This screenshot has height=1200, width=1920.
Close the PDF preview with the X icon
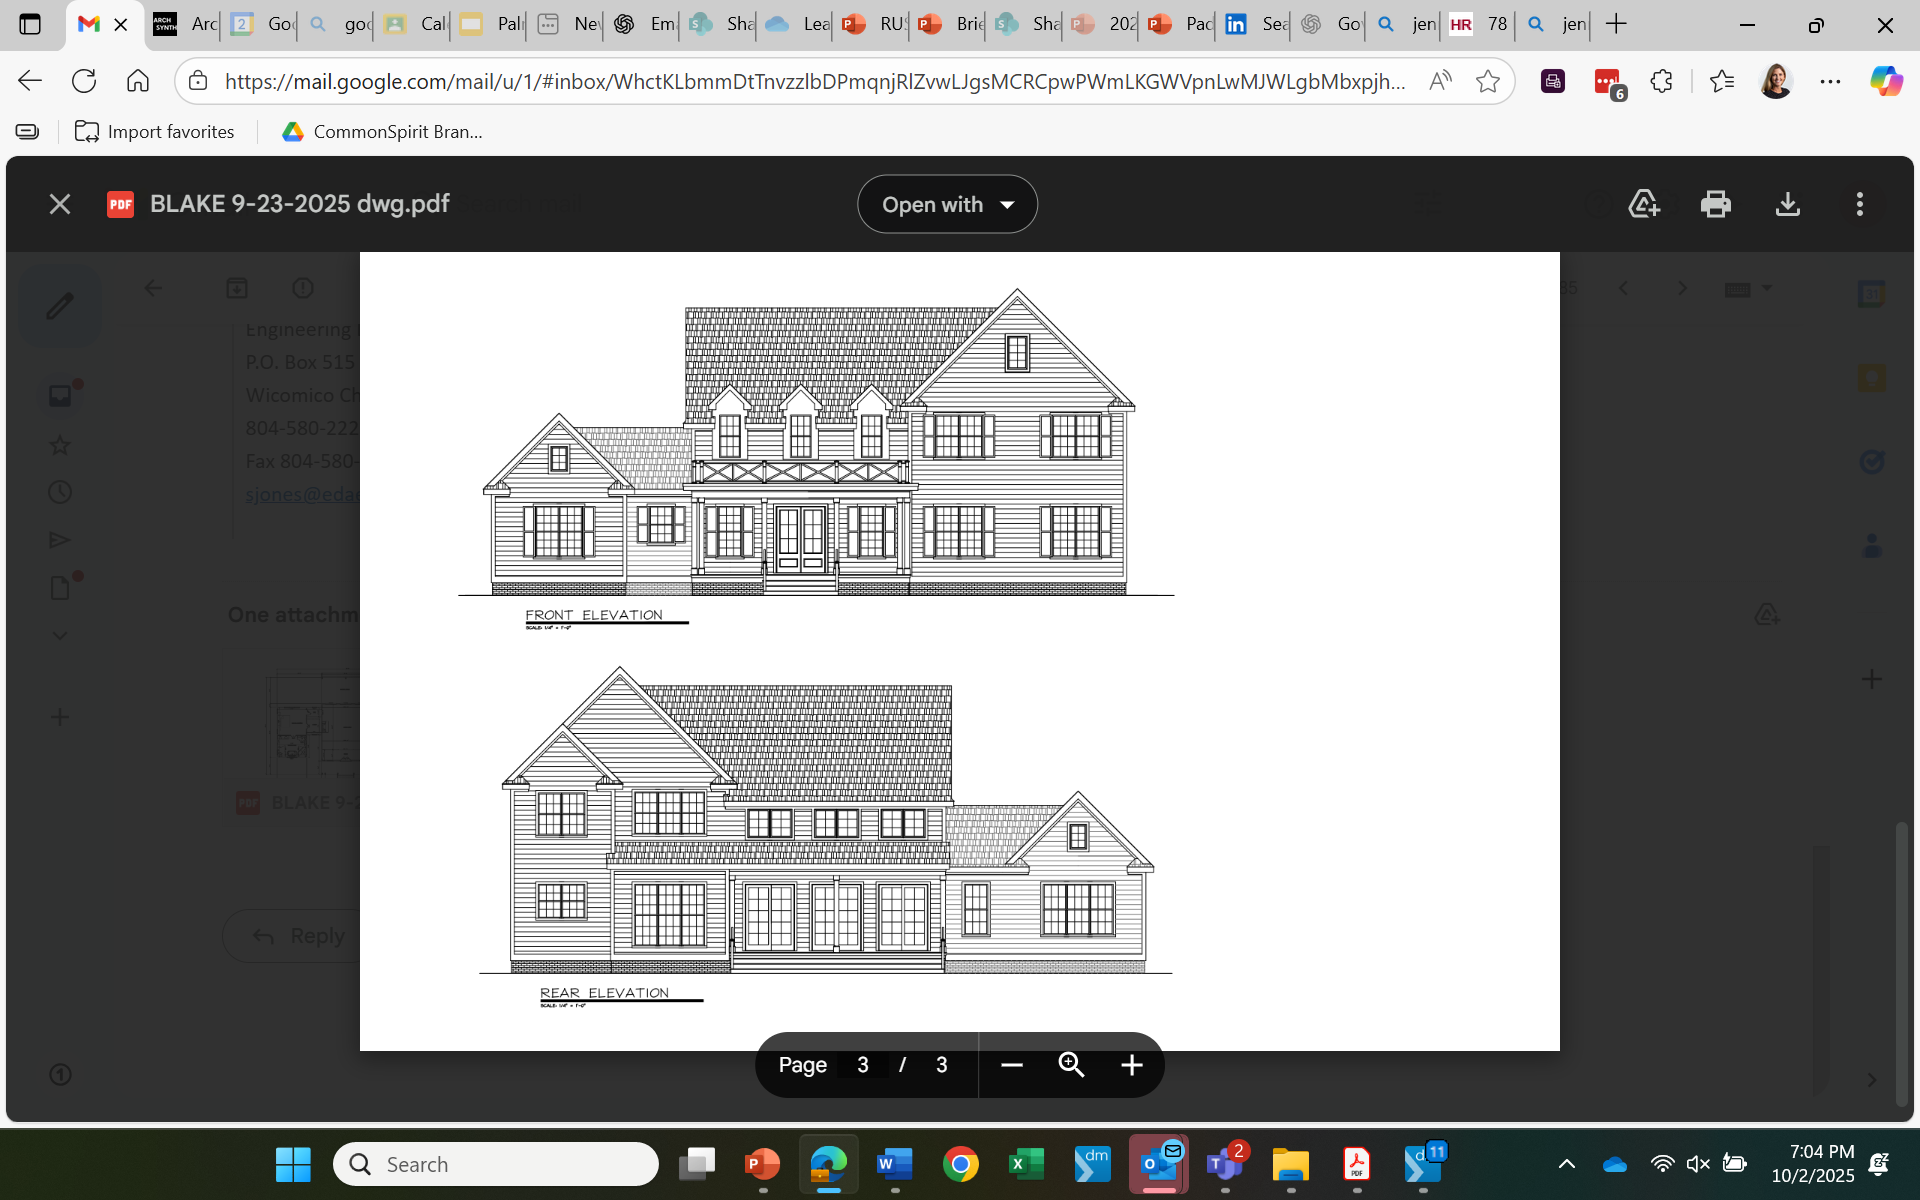pyautogui.click(x=60, y=204)
